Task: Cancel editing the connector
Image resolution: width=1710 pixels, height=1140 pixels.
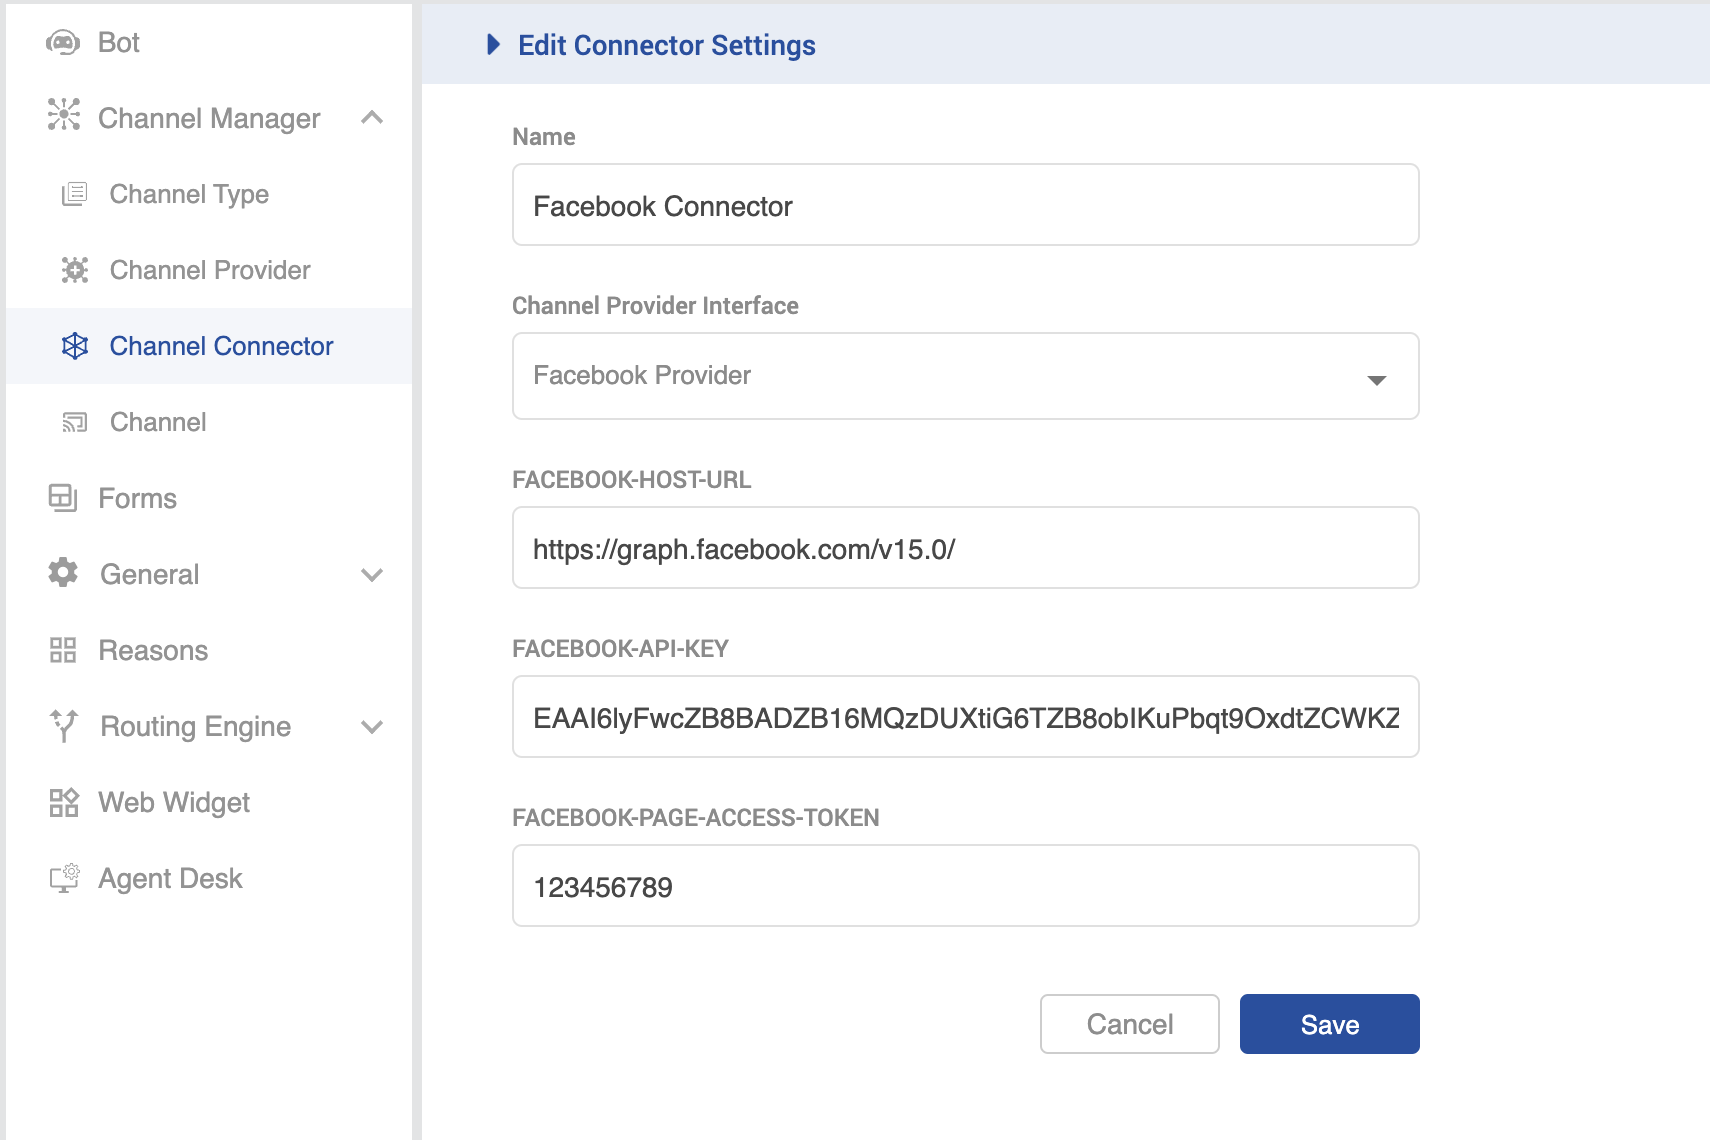Action: (x=1129, y=1024)
